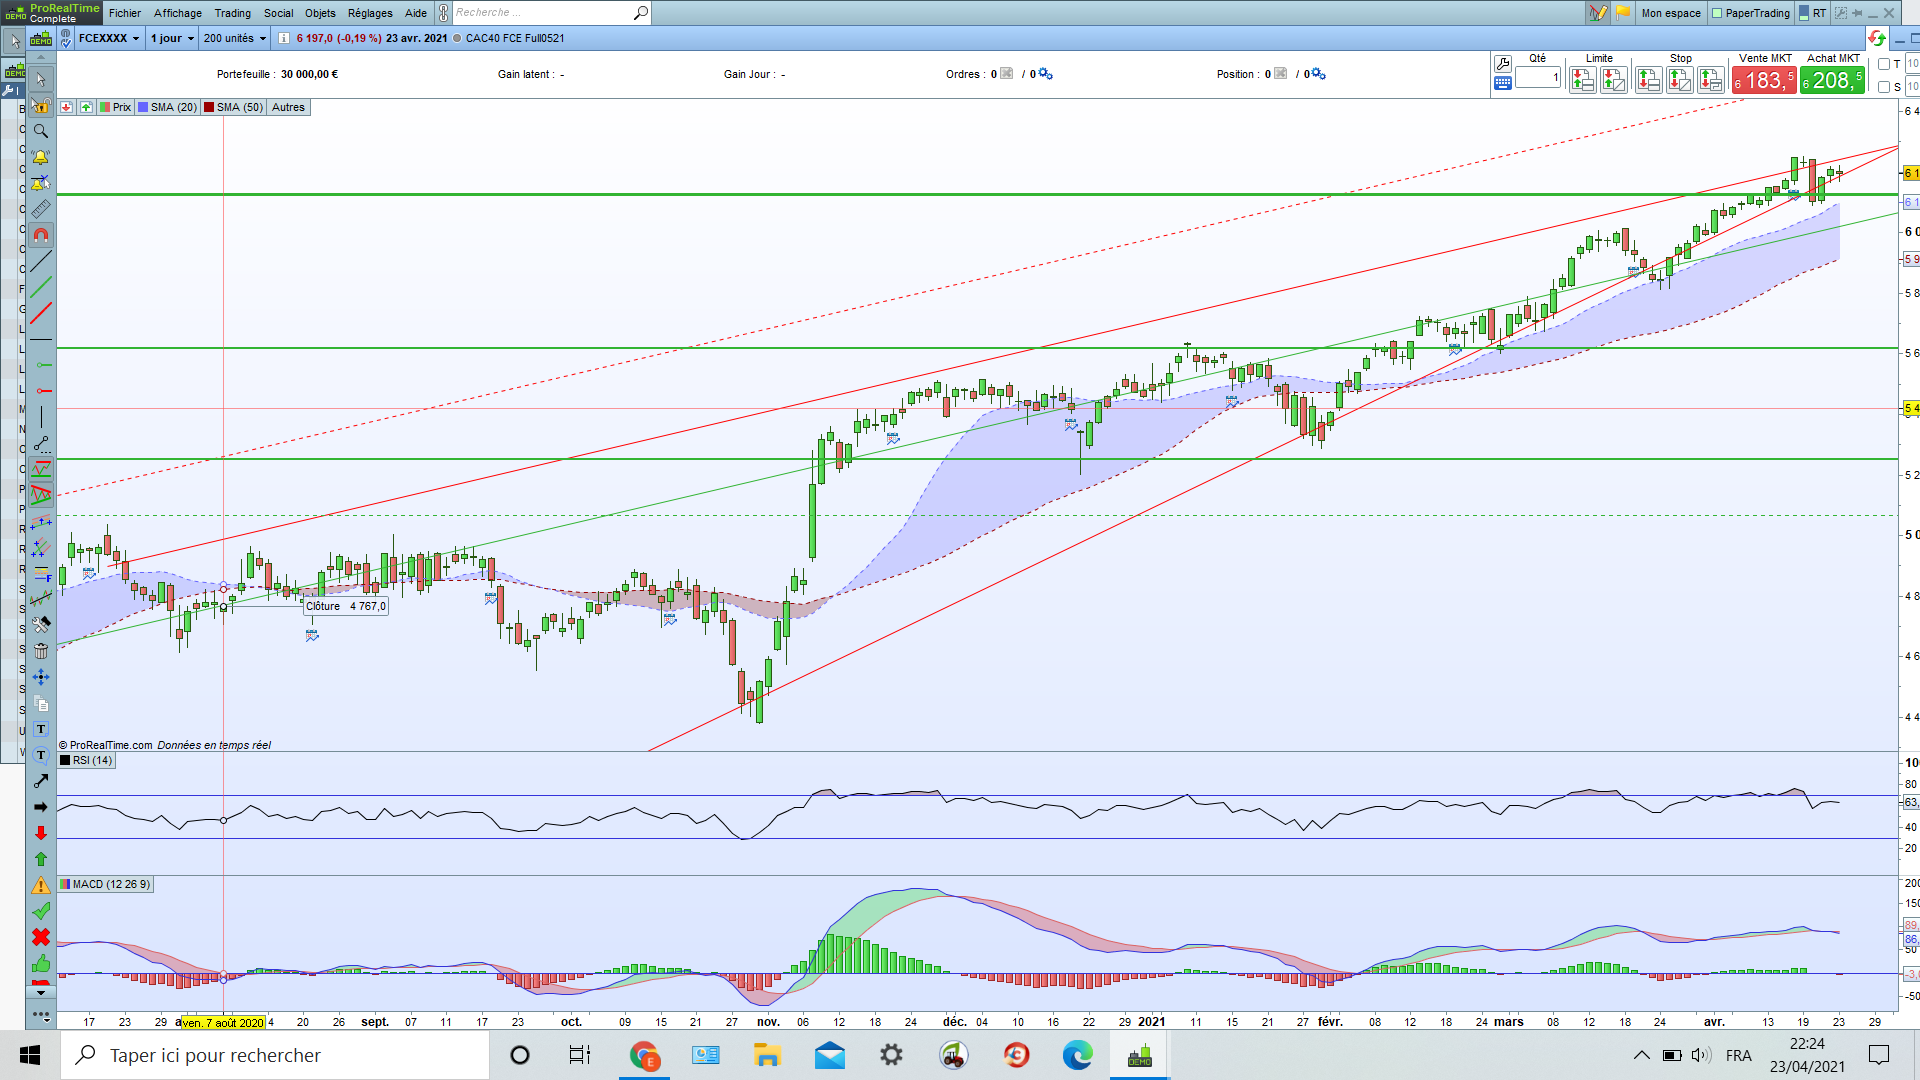The image size is (1920, 1080).
Task: Expand the 200 unités dropdown
Action: click(235, 38)
